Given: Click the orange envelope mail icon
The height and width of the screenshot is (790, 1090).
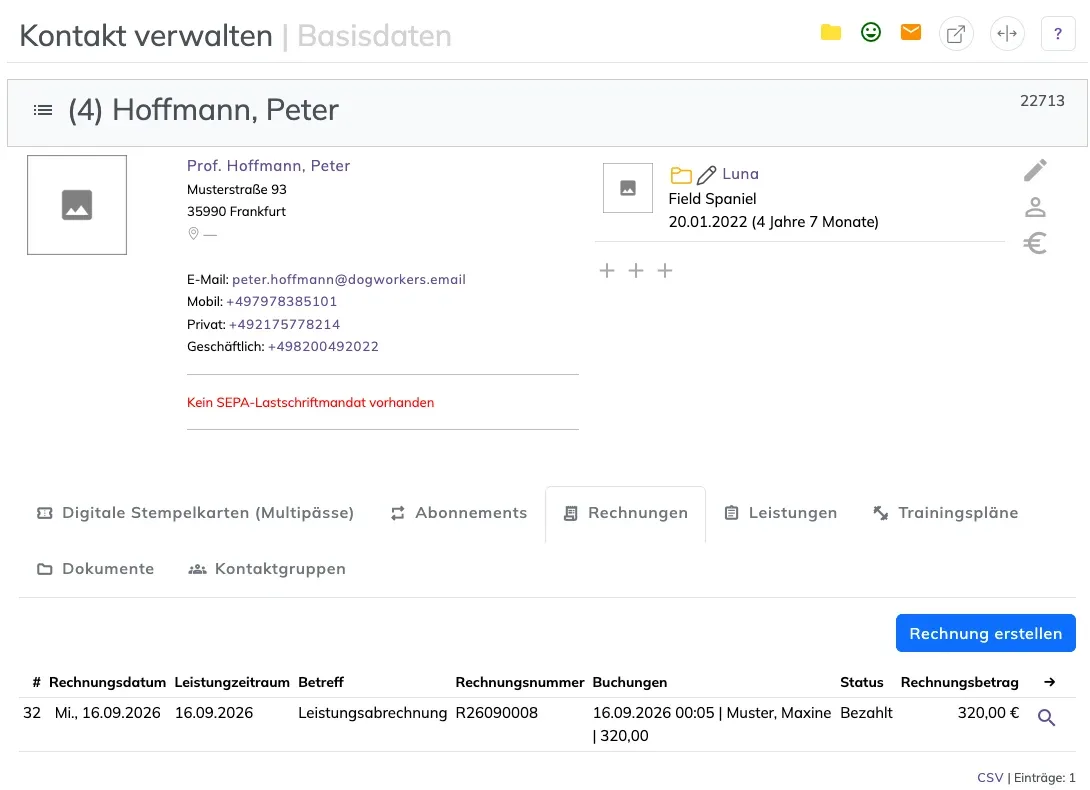Looking at the screenshot, I should 911,32.
